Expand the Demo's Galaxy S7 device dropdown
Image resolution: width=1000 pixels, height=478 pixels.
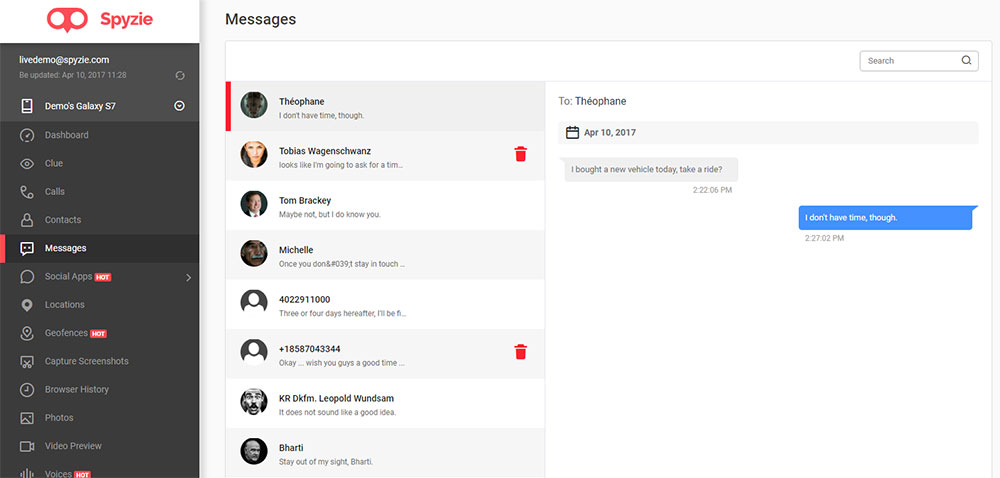point(180,106)
